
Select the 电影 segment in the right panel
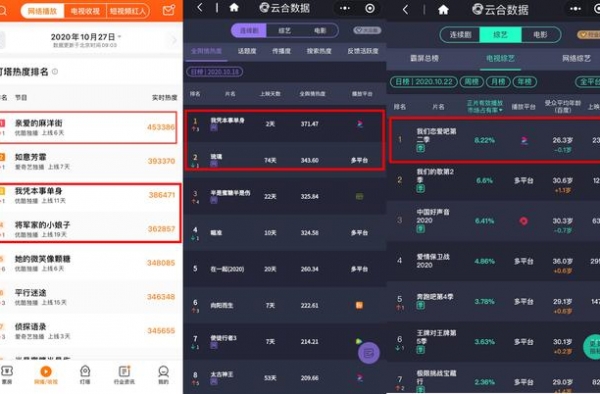(x=540, y=35)
